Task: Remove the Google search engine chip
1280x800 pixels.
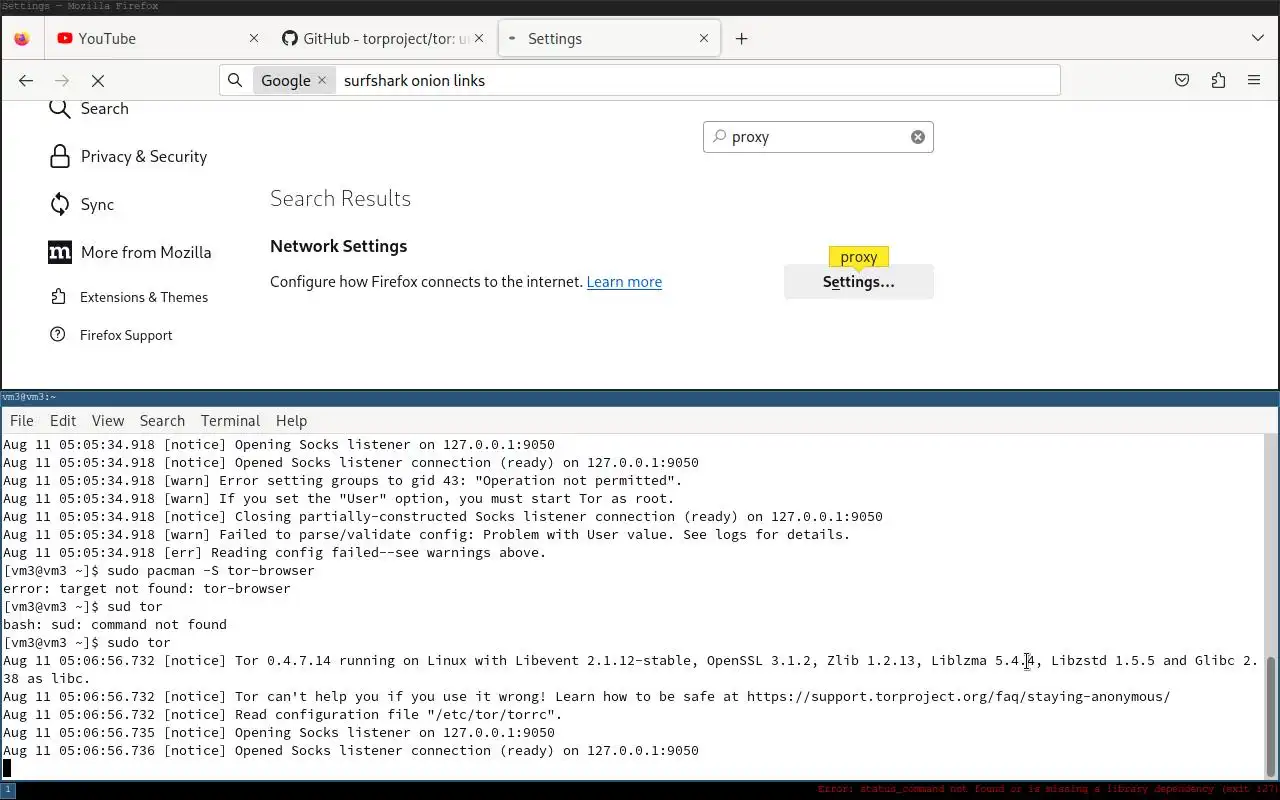Action: [x=321, y=80]
